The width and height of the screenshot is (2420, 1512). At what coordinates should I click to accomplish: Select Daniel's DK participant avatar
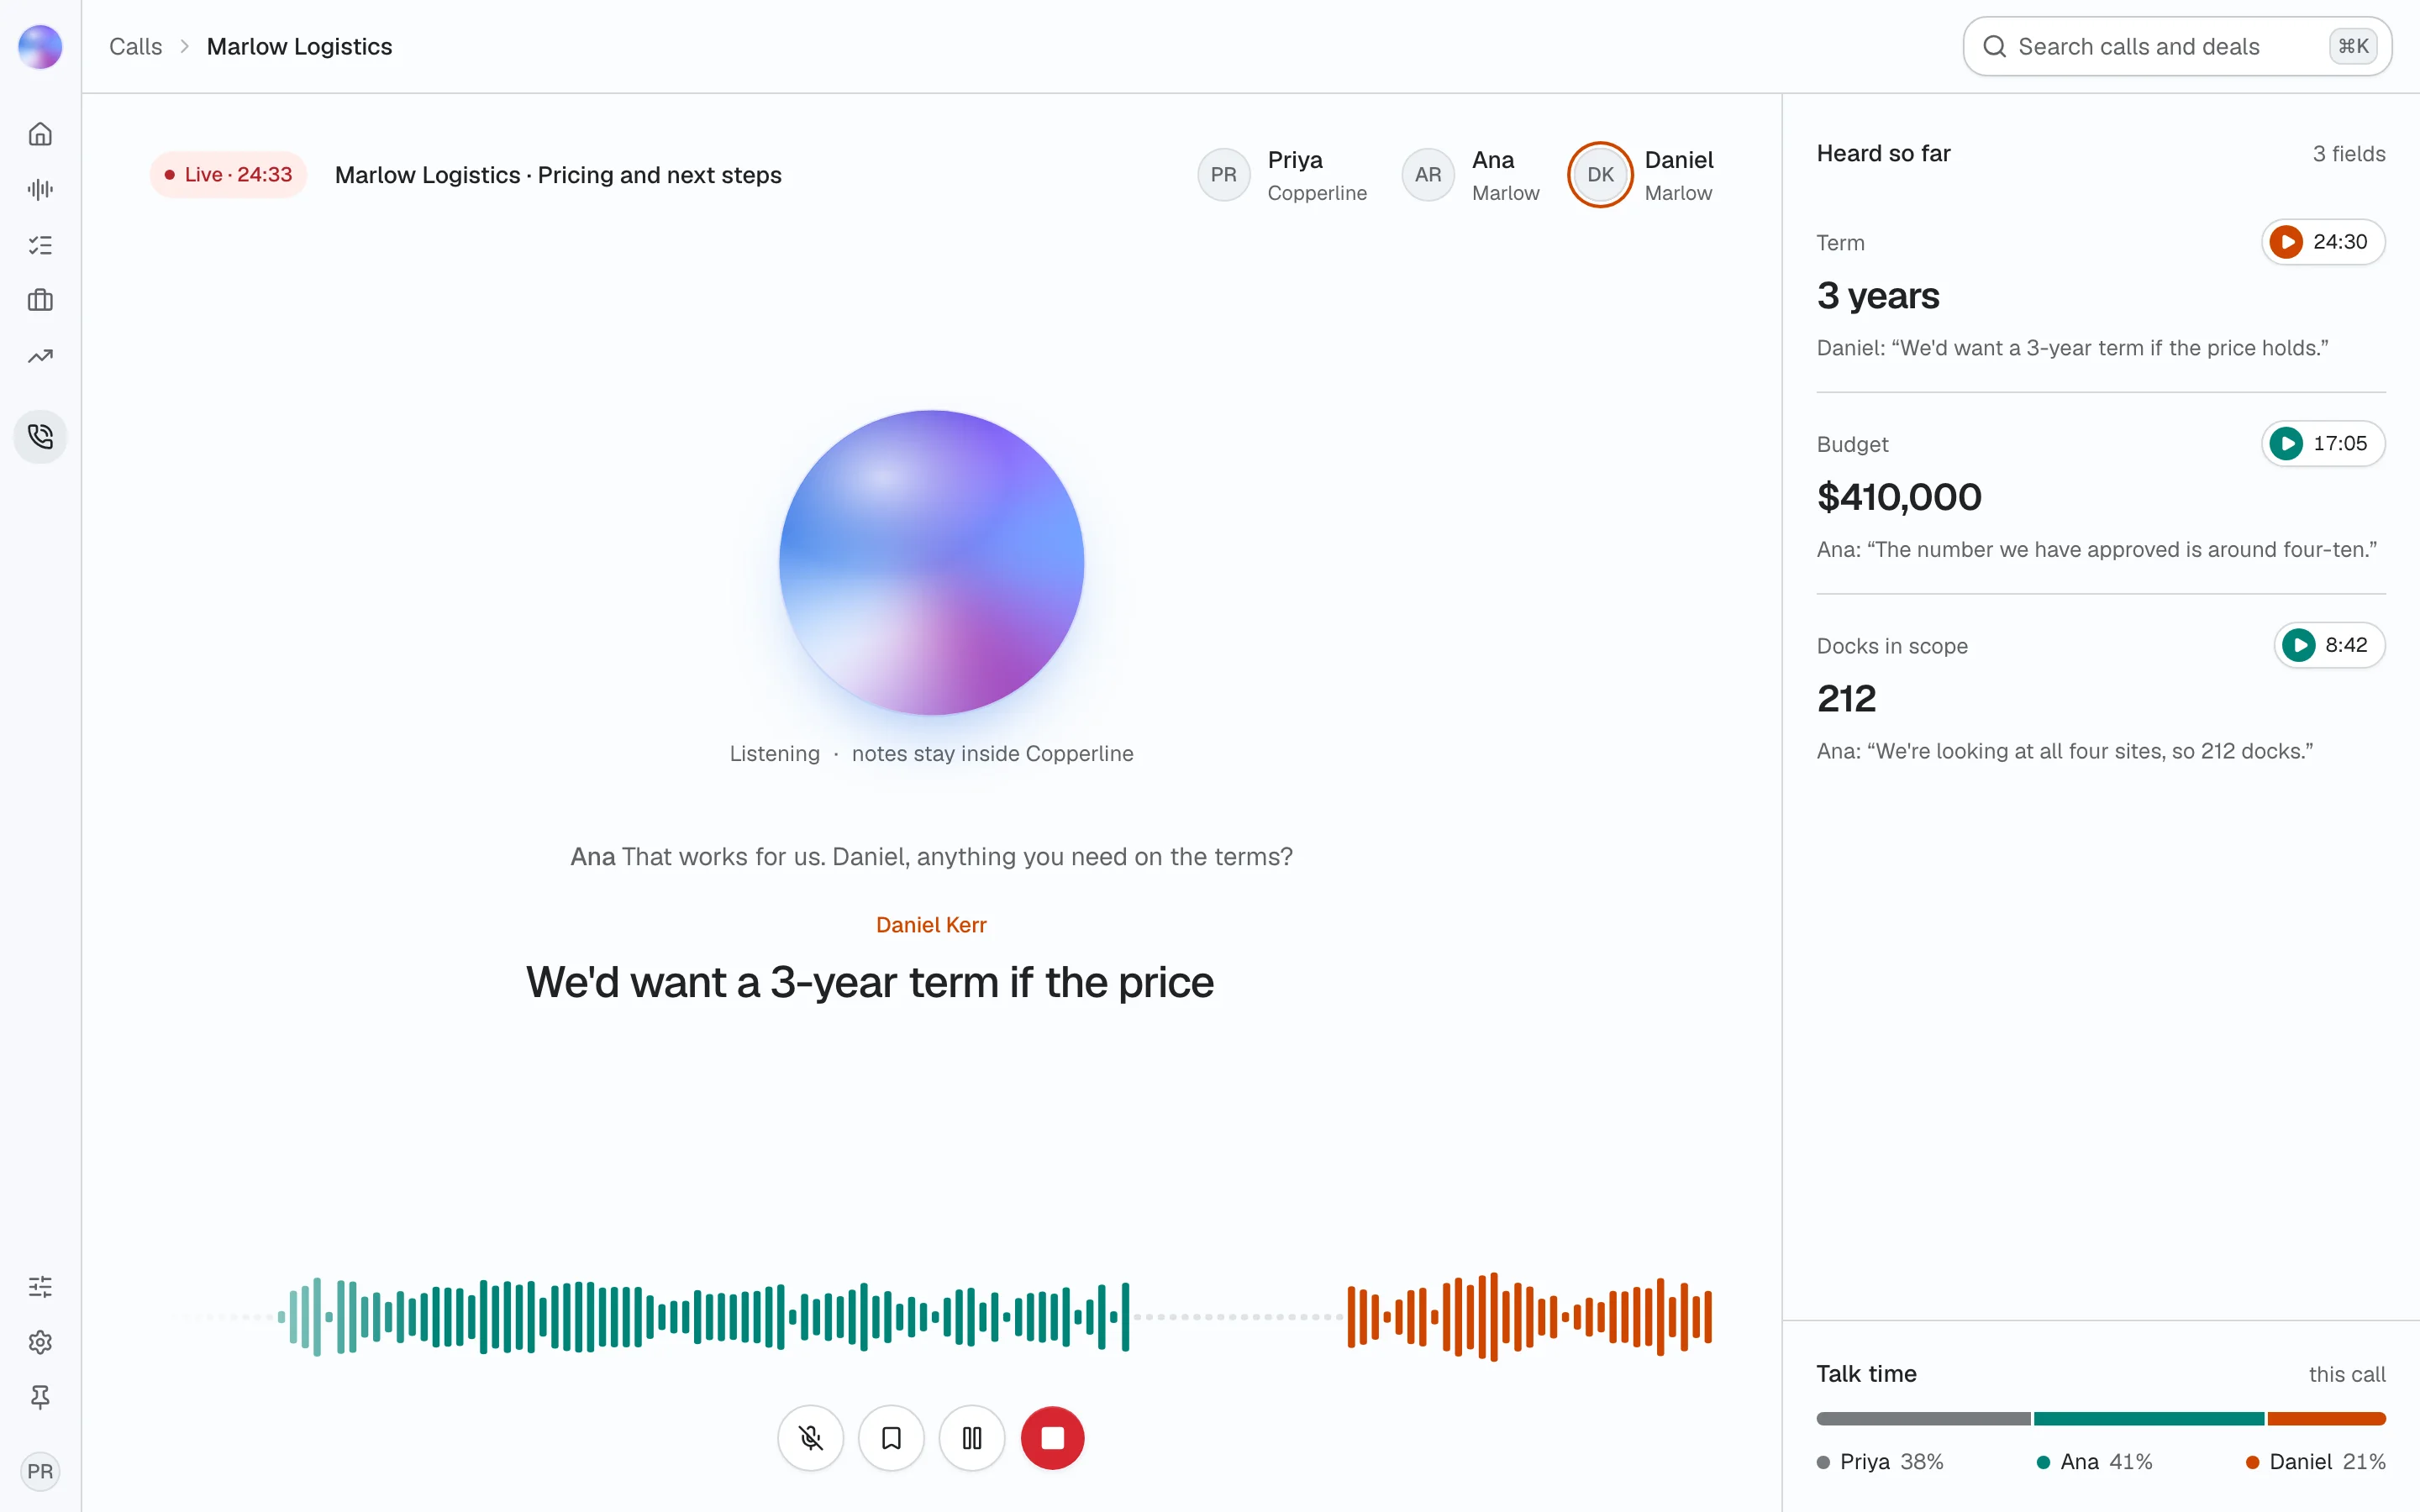[x=1600, y=174]
